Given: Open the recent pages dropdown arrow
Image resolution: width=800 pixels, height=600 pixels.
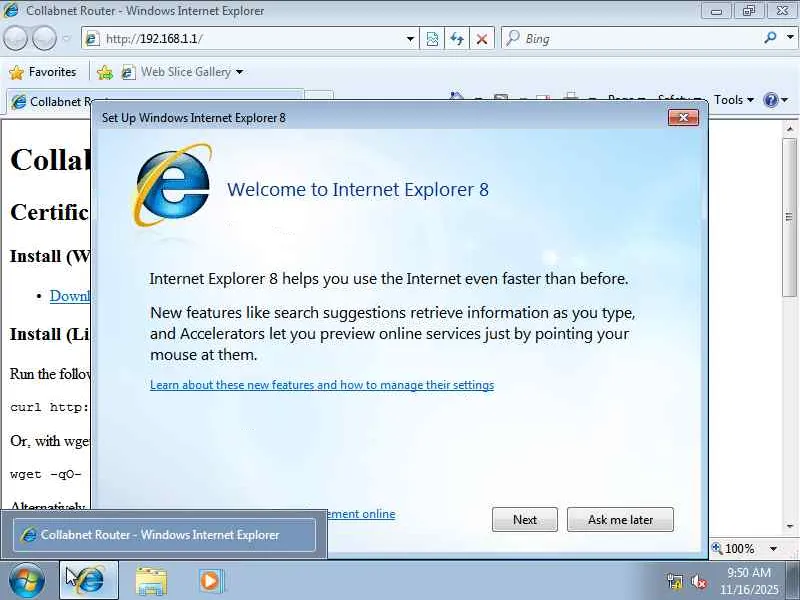Looking at the screenshot, I should [66, 38].
